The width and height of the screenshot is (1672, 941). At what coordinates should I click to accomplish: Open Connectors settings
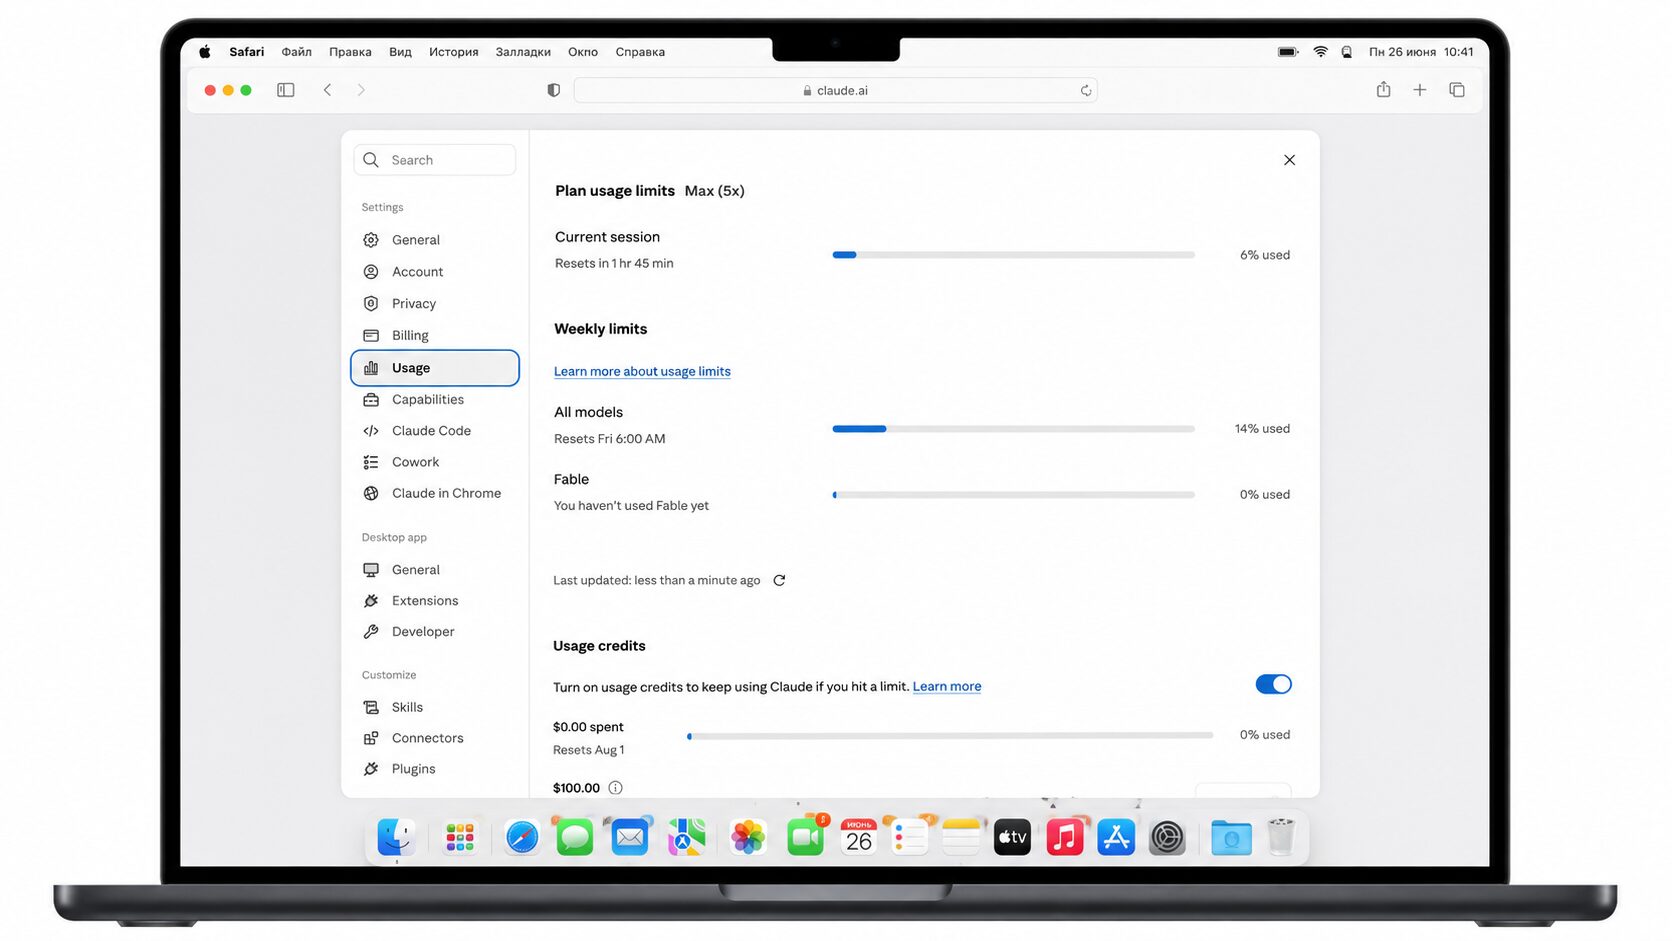click(x=435, y=738)
